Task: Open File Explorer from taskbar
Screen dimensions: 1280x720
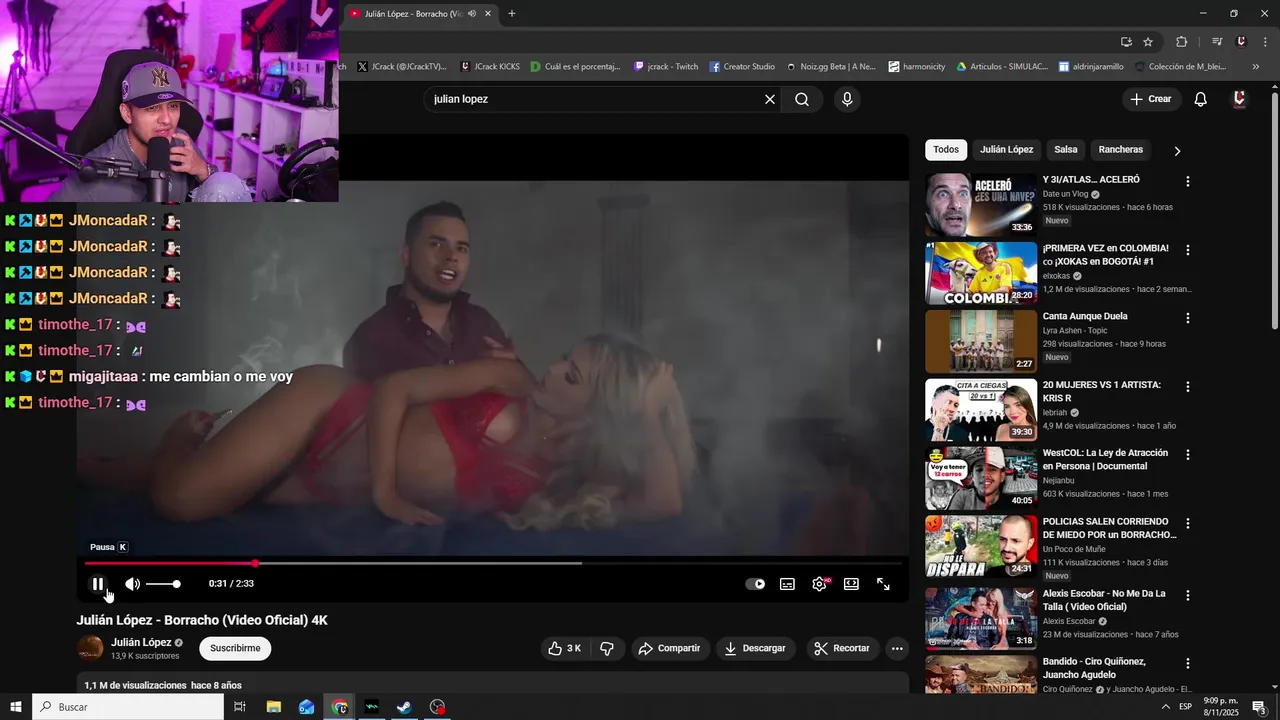Action: 274,707
